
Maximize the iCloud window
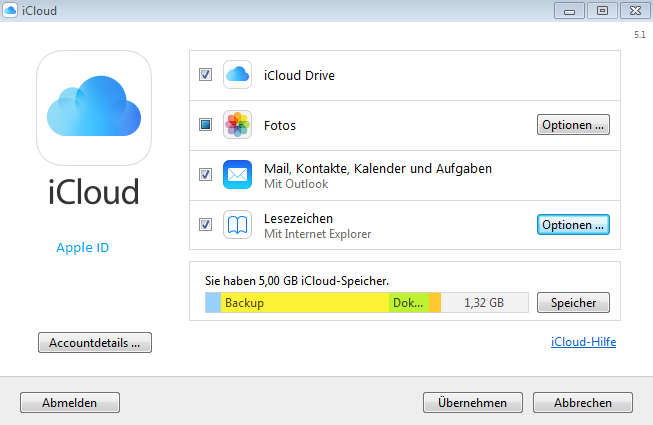(602, 11)
